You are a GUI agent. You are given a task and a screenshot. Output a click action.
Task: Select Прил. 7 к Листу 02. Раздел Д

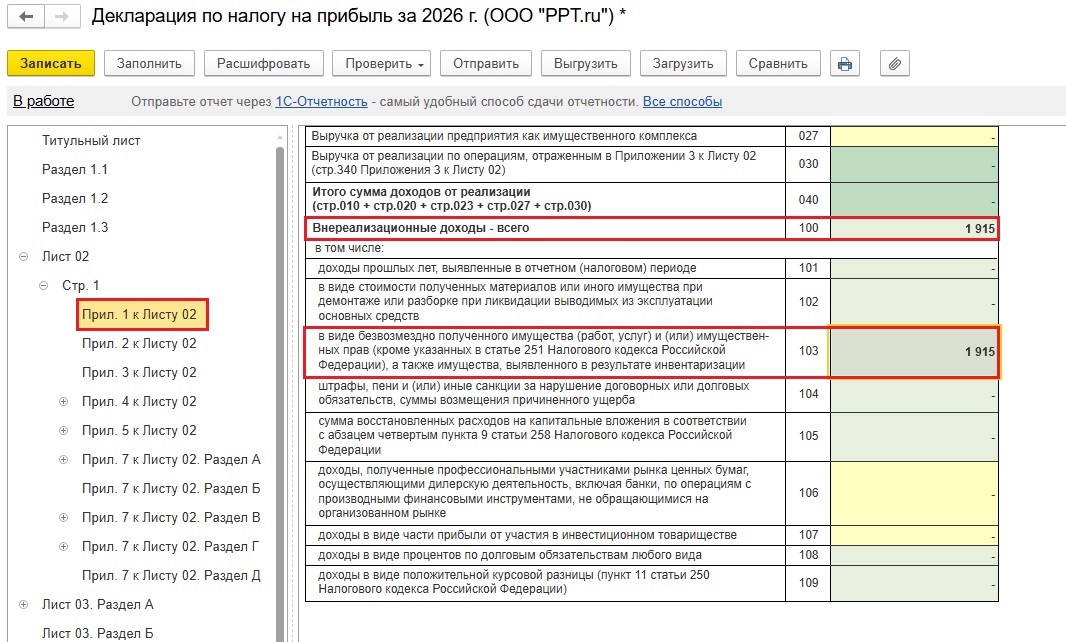171,576
